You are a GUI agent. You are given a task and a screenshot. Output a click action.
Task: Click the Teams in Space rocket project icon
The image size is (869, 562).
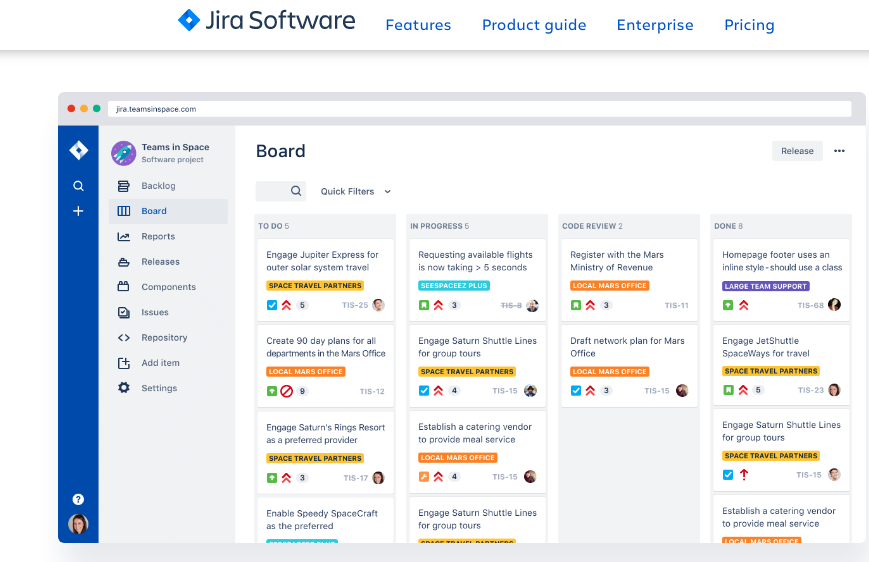[x=124, y=153]
